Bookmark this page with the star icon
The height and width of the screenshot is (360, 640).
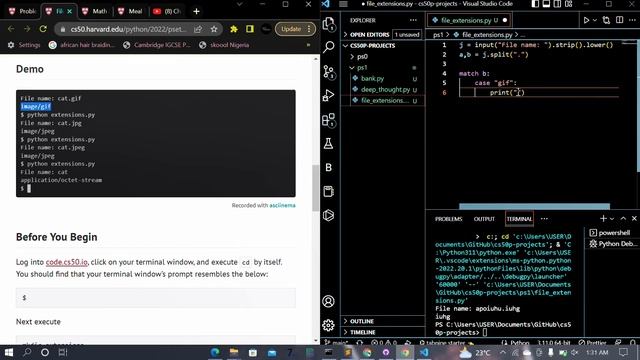214,29
